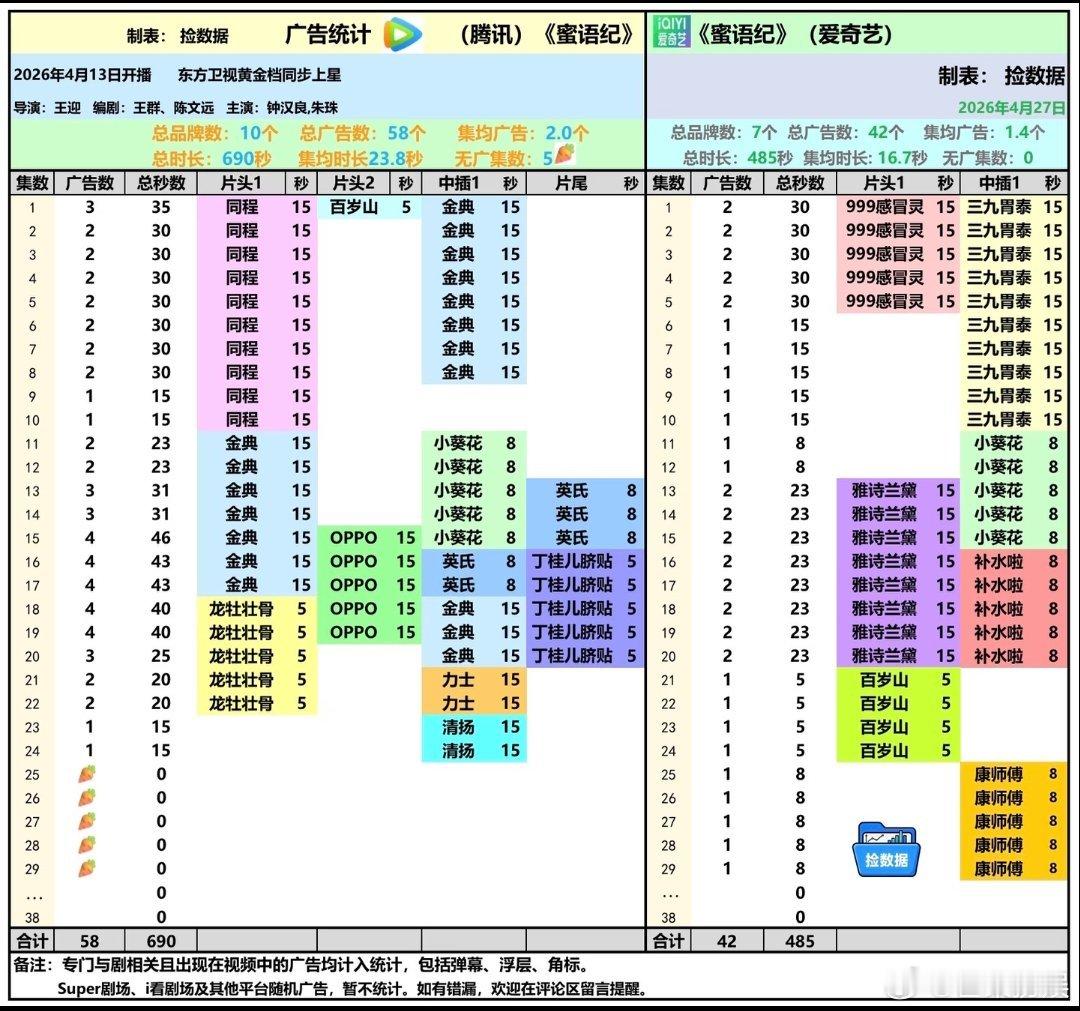1080x1011 pixels.
Task: Select the carrot icon in Tencent episode 25 row
Action: [x=87, y=774]
